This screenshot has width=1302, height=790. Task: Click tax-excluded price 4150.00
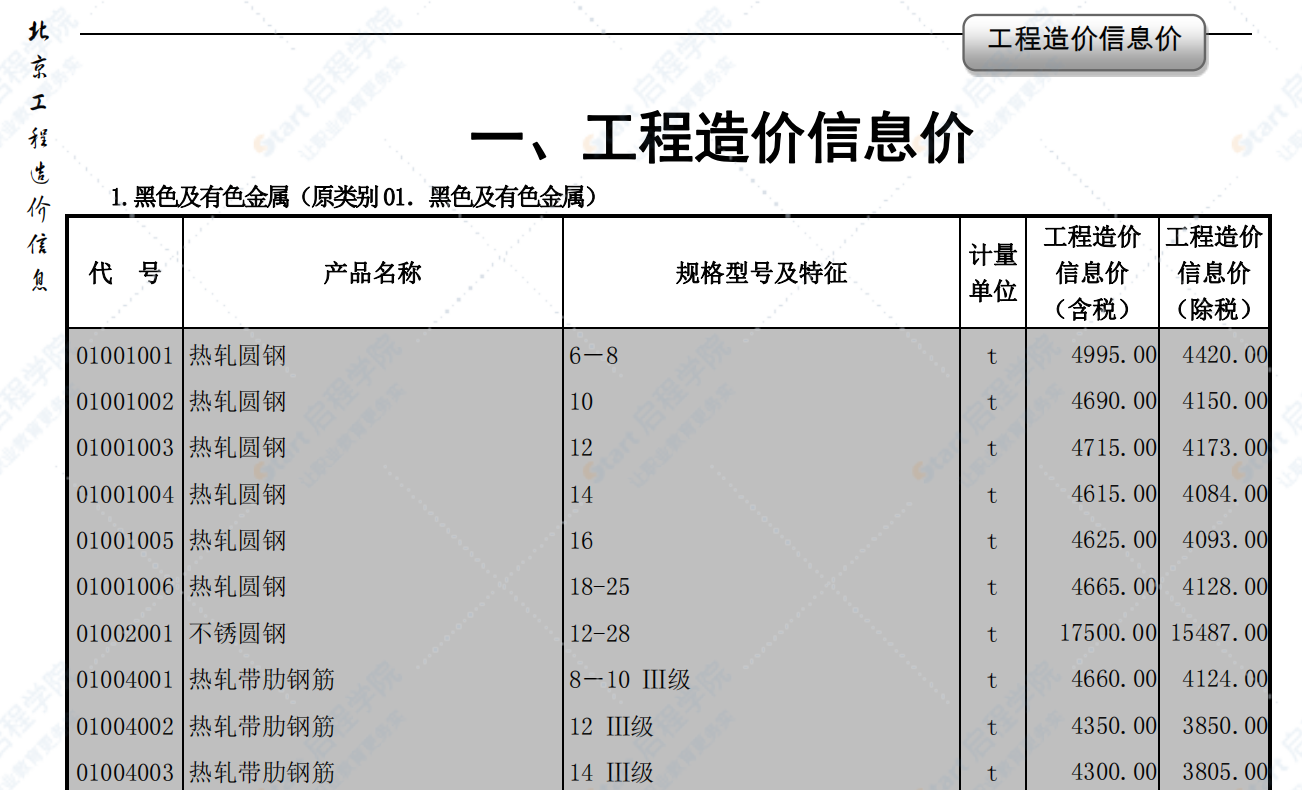pos(1225,402)
